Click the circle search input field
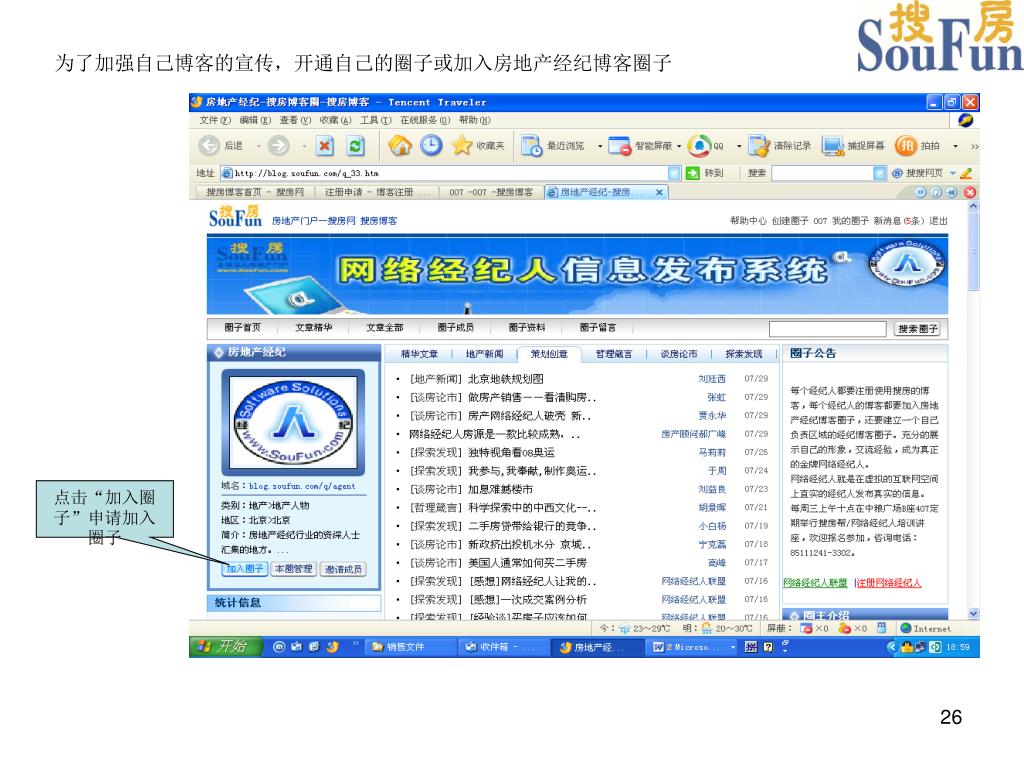This screenshot has width=1024, height=768. point(827,328)
